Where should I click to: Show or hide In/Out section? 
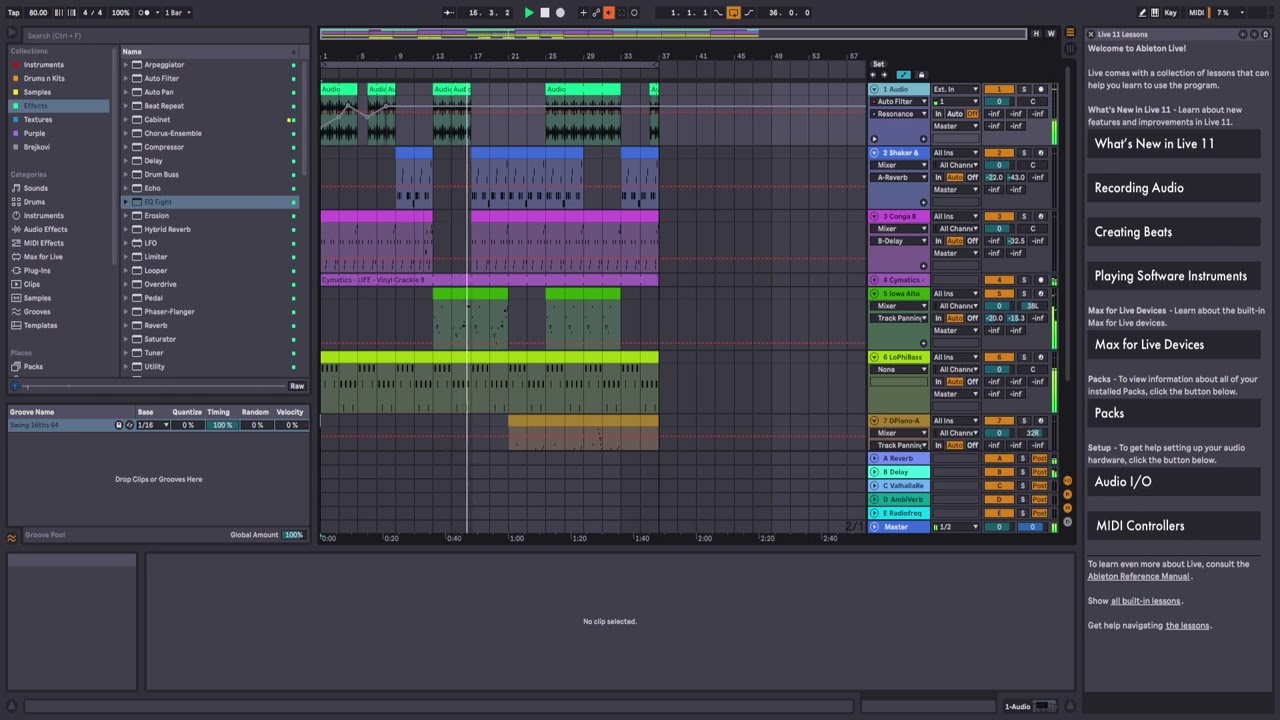click(1067, 481)
